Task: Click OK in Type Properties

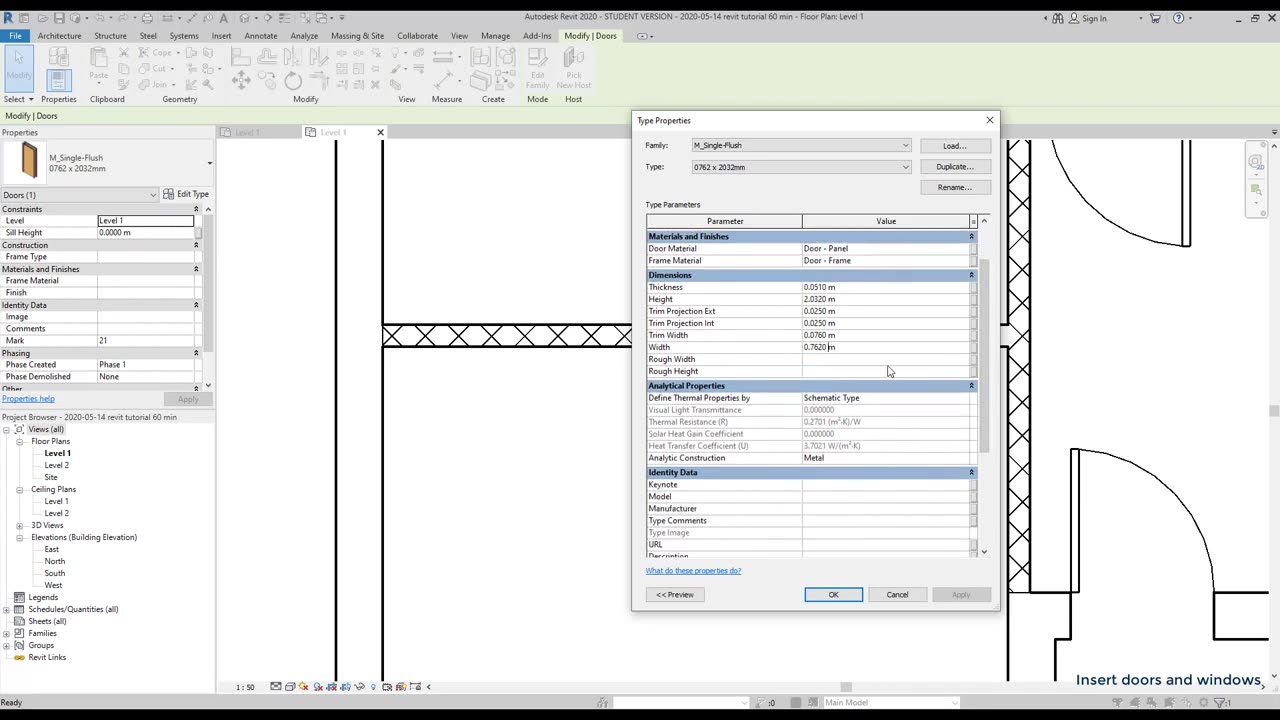Action: pyautogui.click(x=833, y=595)
